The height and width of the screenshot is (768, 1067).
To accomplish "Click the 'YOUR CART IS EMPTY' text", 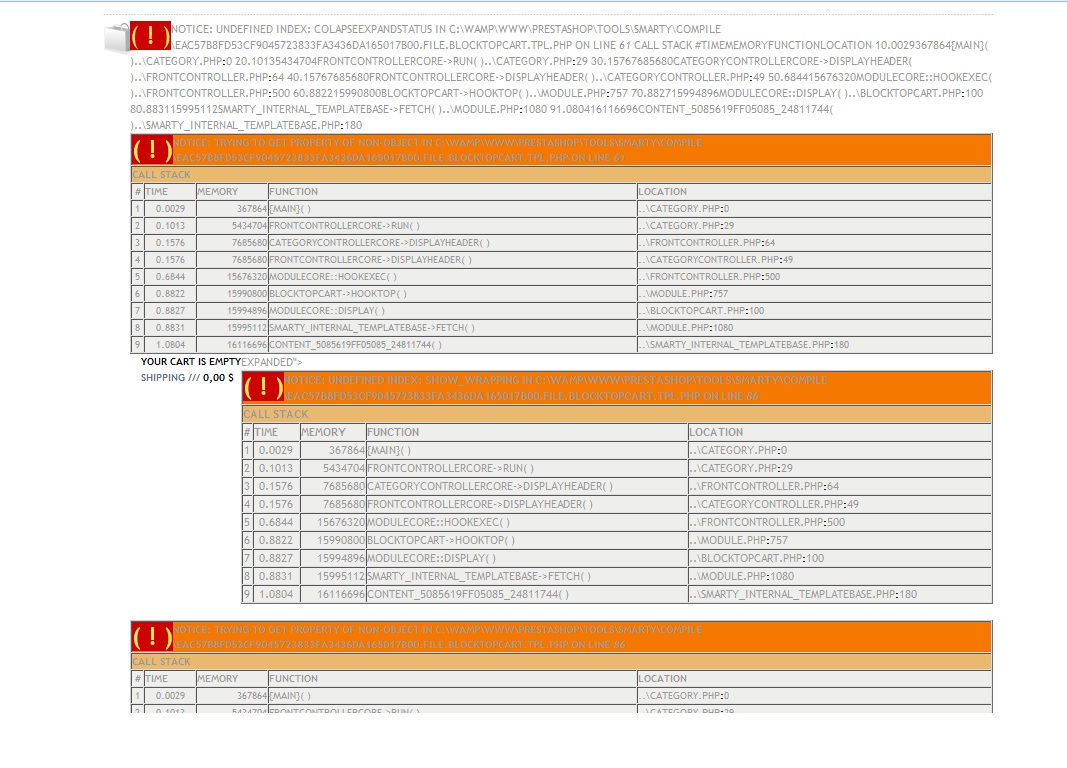I will point(191,362).
